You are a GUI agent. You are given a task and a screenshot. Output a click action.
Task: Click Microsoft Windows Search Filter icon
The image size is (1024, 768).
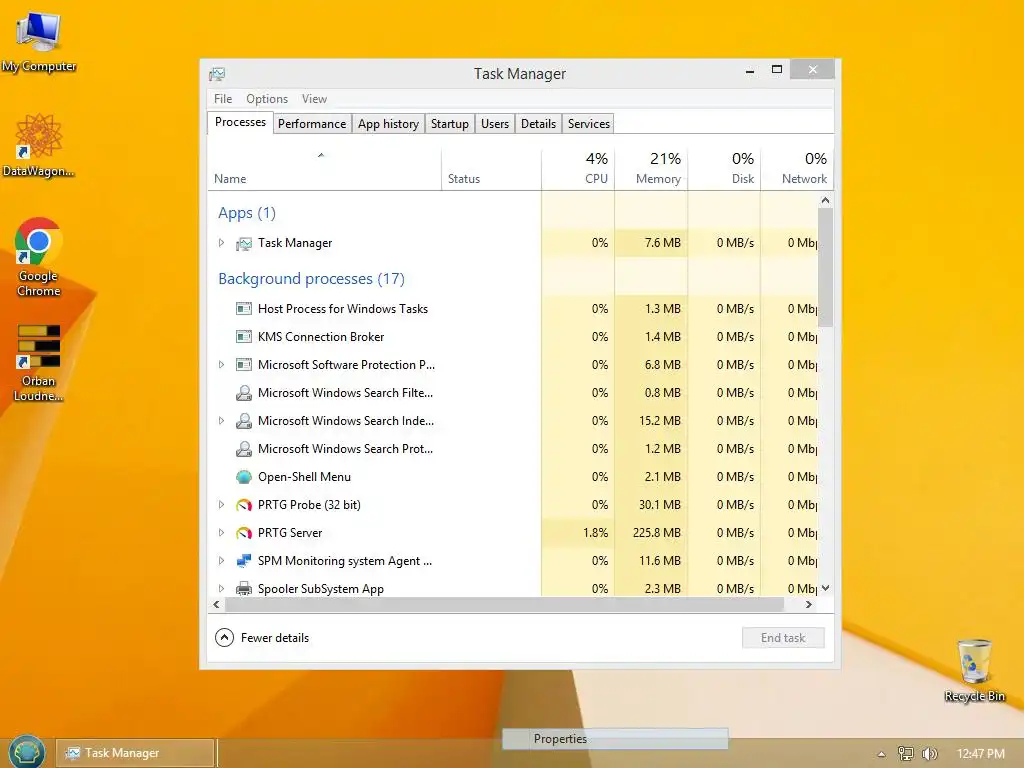click(244, 393)
